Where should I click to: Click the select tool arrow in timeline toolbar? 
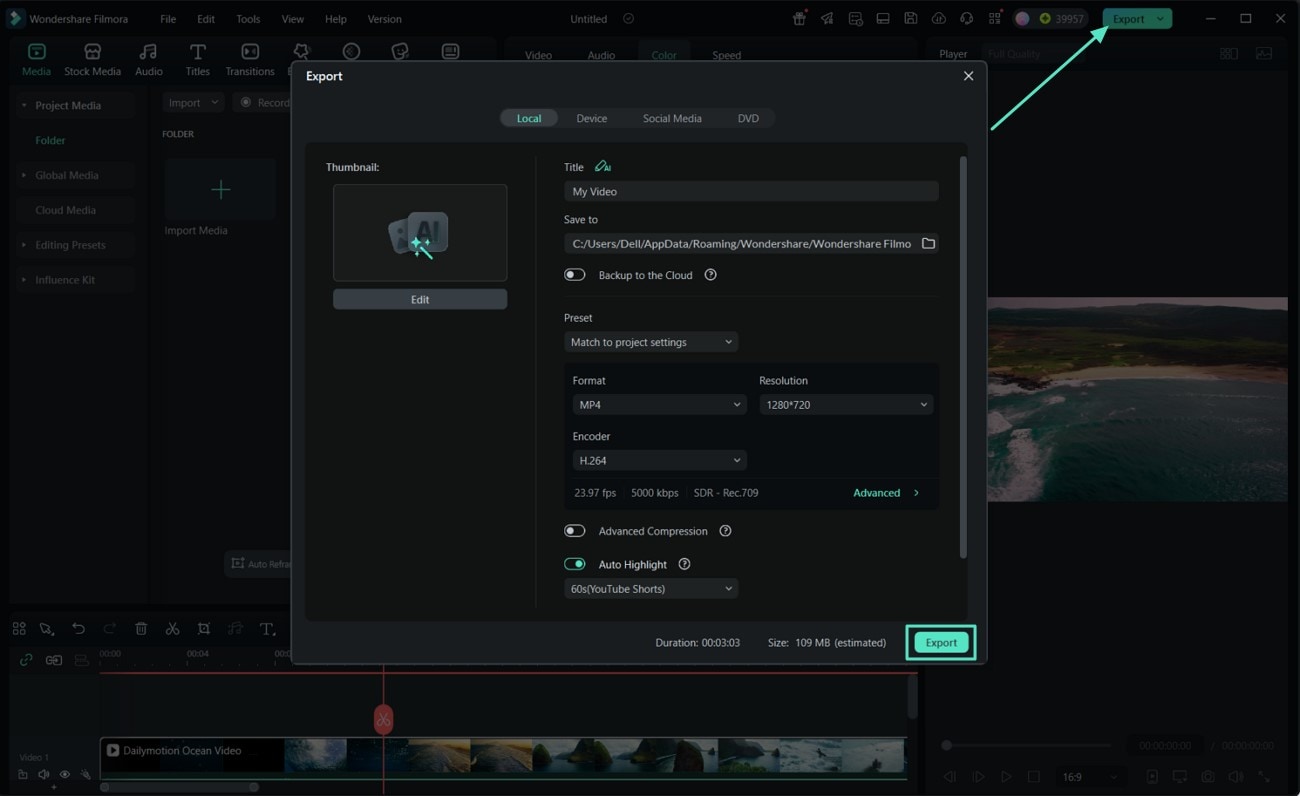point(47,629)
